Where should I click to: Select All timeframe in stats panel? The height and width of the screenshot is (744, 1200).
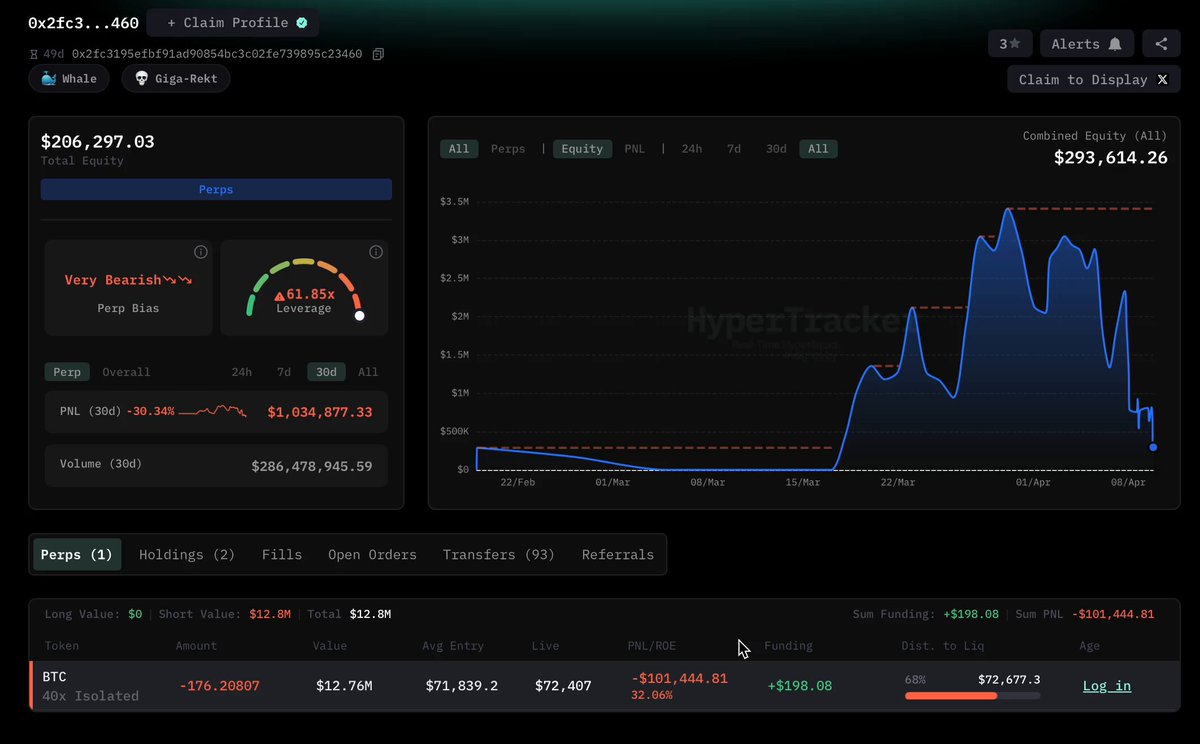(x=368, y=372)
